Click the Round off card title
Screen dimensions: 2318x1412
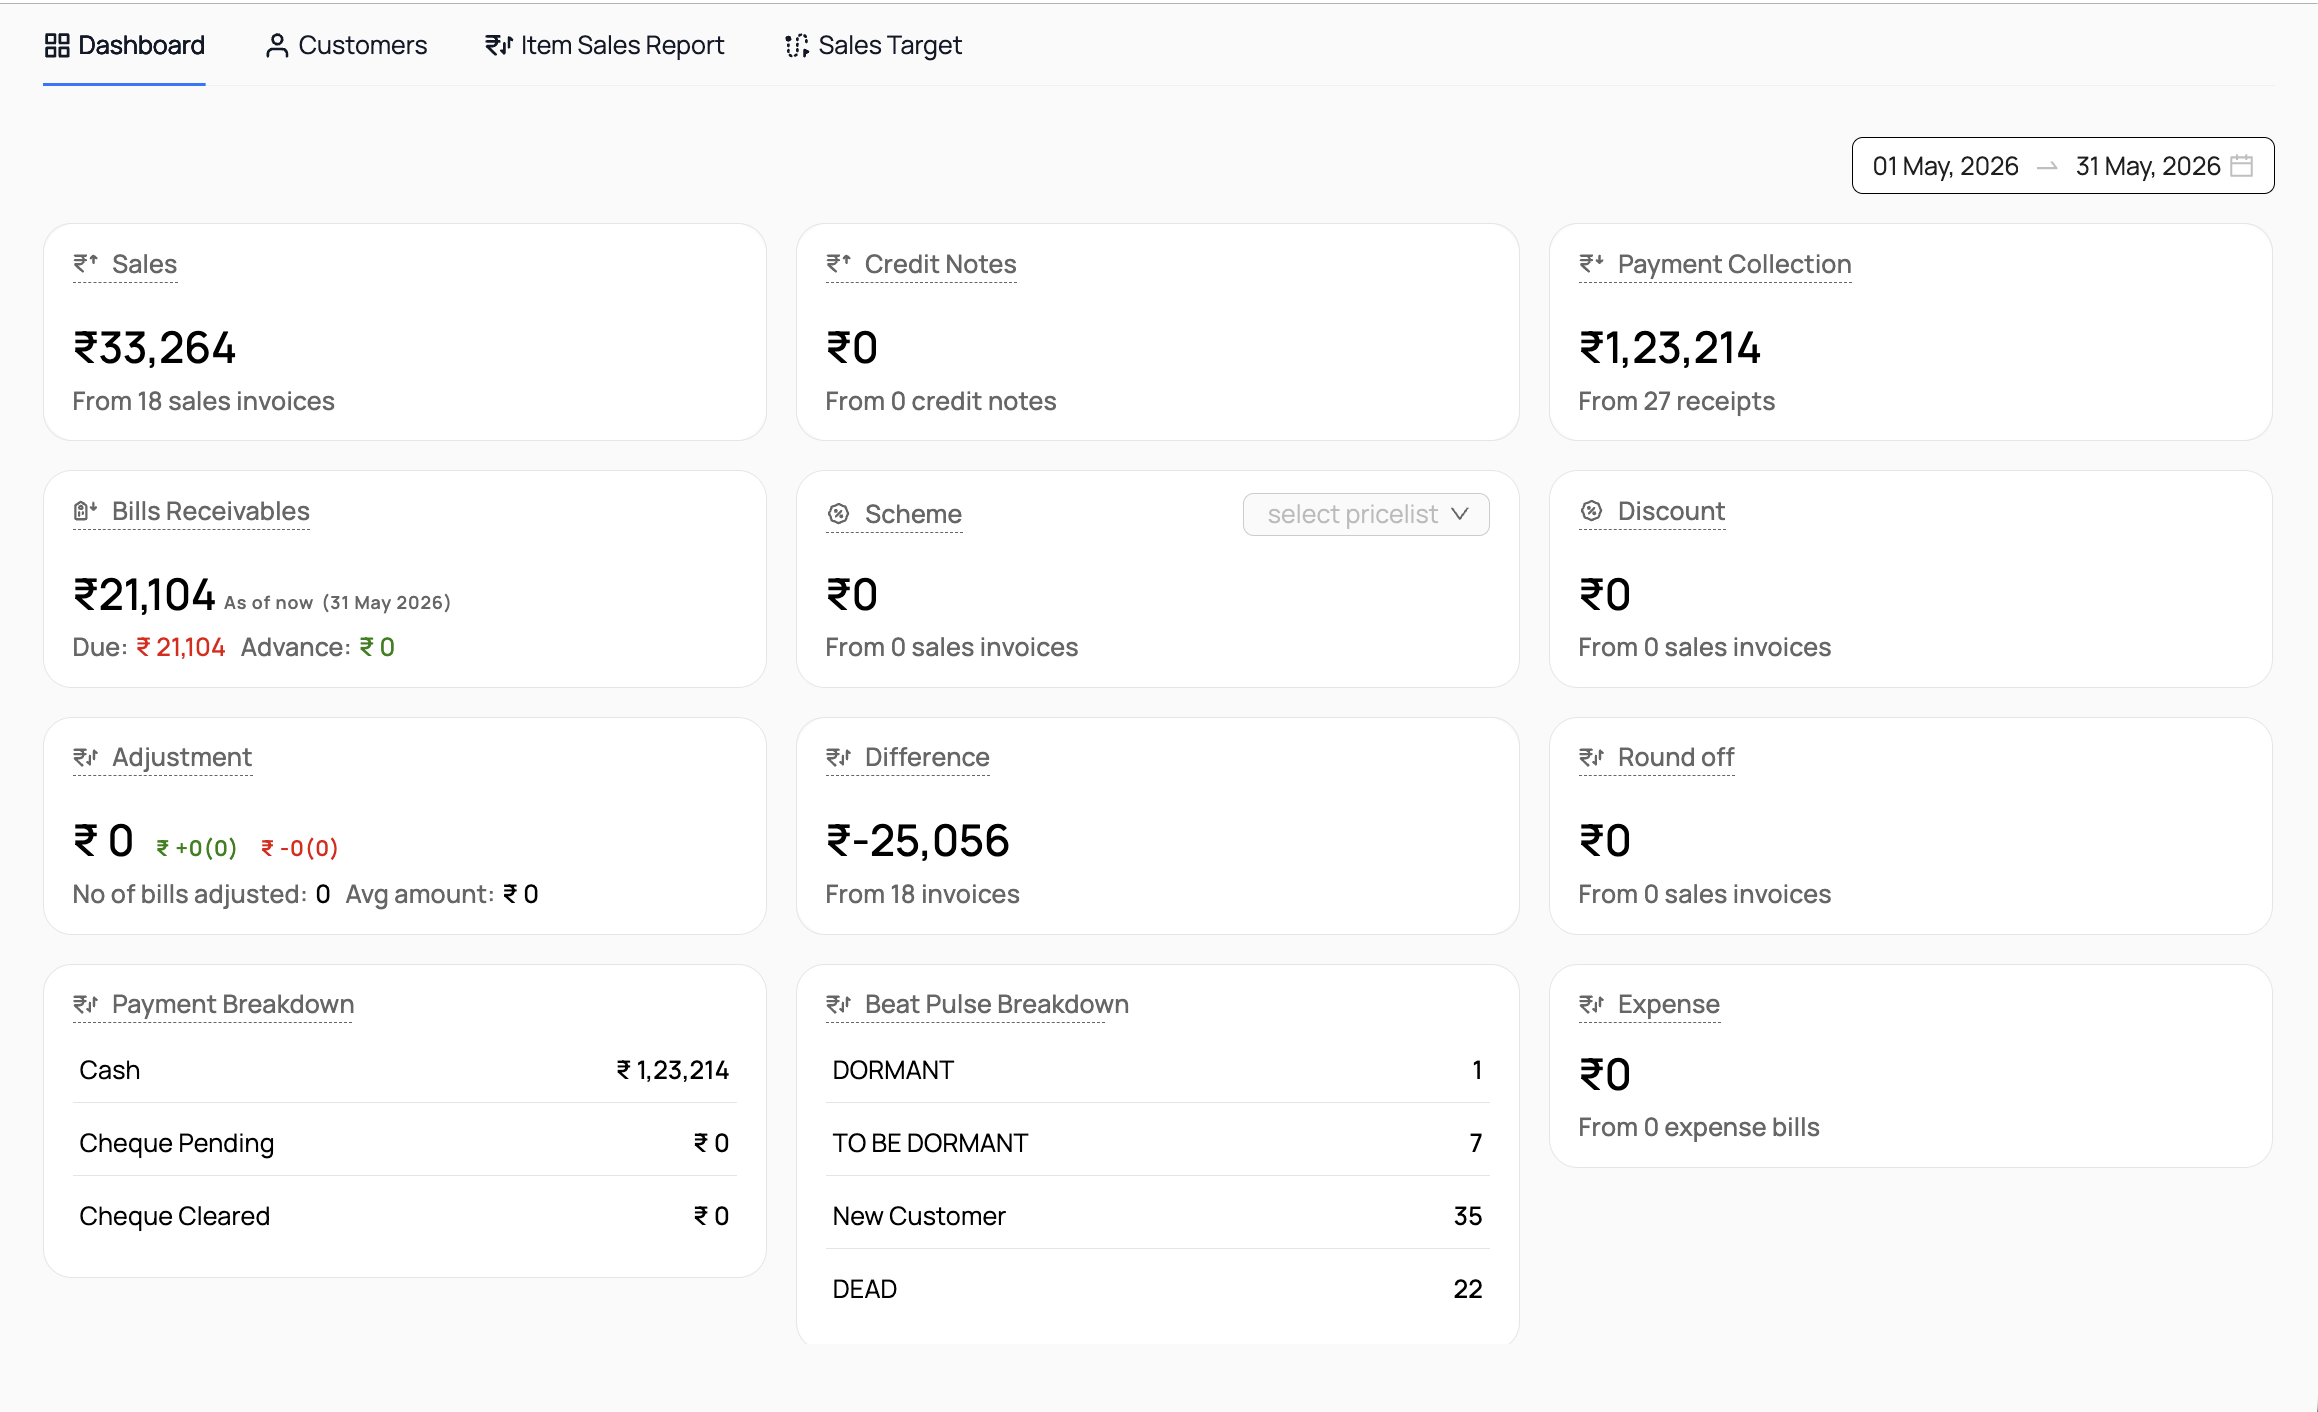point(1676,757)
